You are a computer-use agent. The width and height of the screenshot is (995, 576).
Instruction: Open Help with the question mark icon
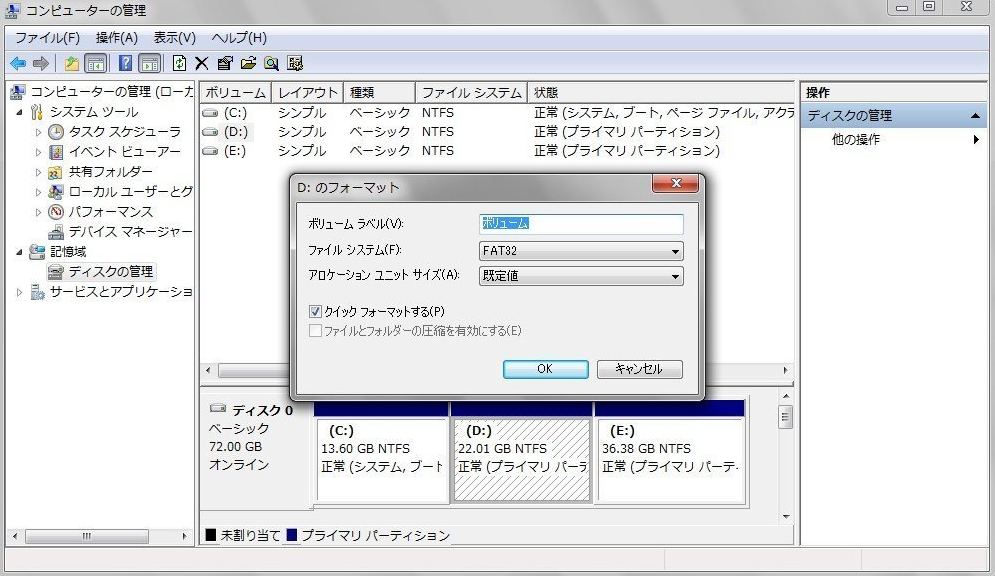(126, 63)
